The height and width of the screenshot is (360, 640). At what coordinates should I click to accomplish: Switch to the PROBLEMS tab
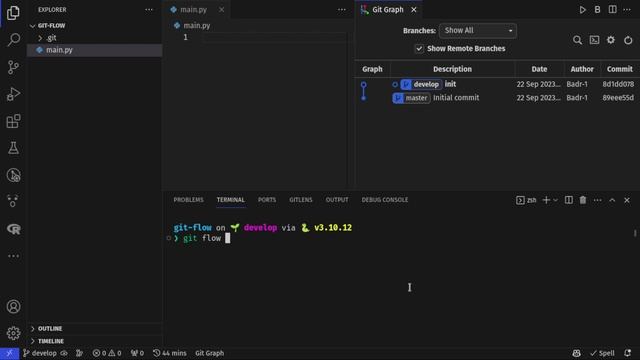188,200
